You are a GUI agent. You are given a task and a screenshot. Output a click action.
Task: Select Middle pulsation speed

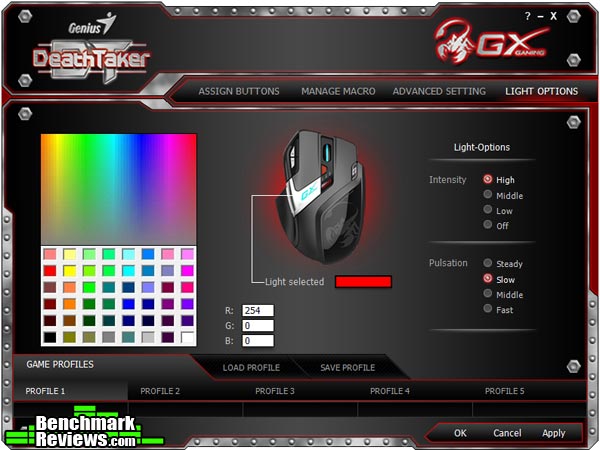[488, 293]
